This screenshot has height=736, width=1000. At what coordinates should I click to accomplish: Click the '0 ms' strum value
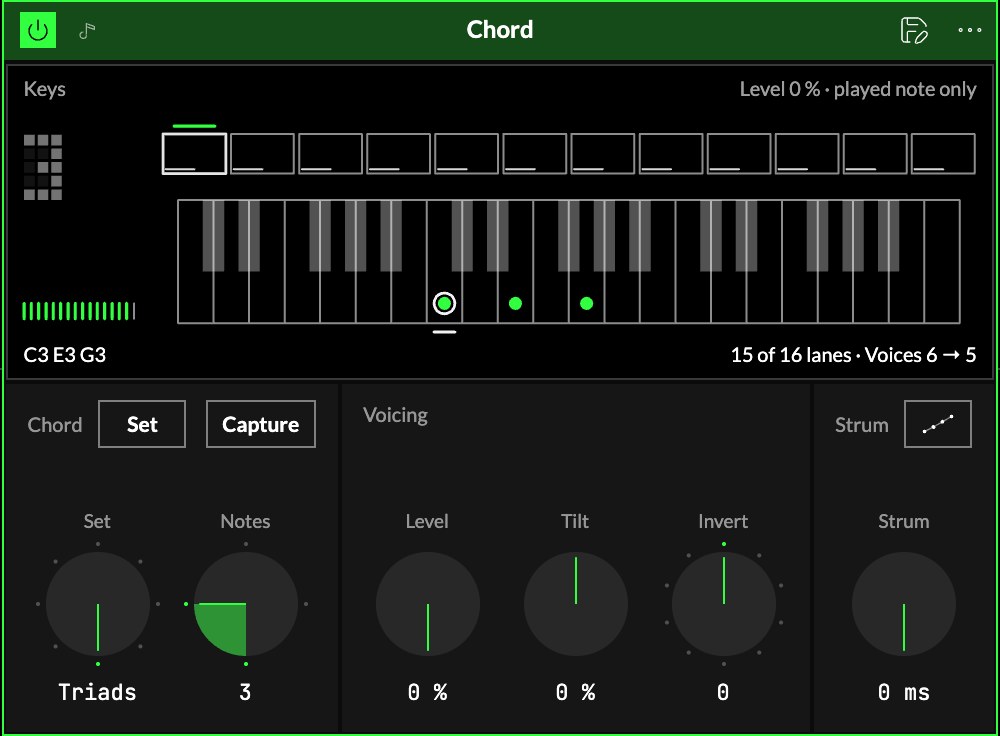904,693
